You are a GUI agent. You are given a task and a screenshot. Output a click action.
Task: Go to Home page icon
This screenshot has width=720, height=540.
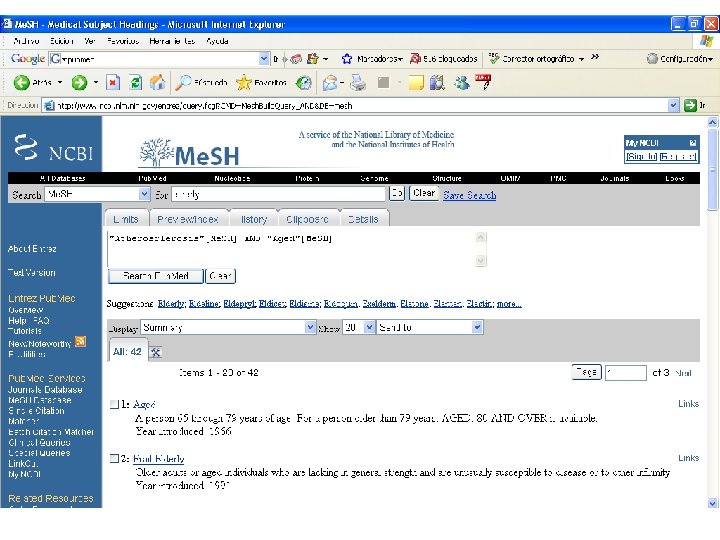pyautogui.click(x=158, y=83)
